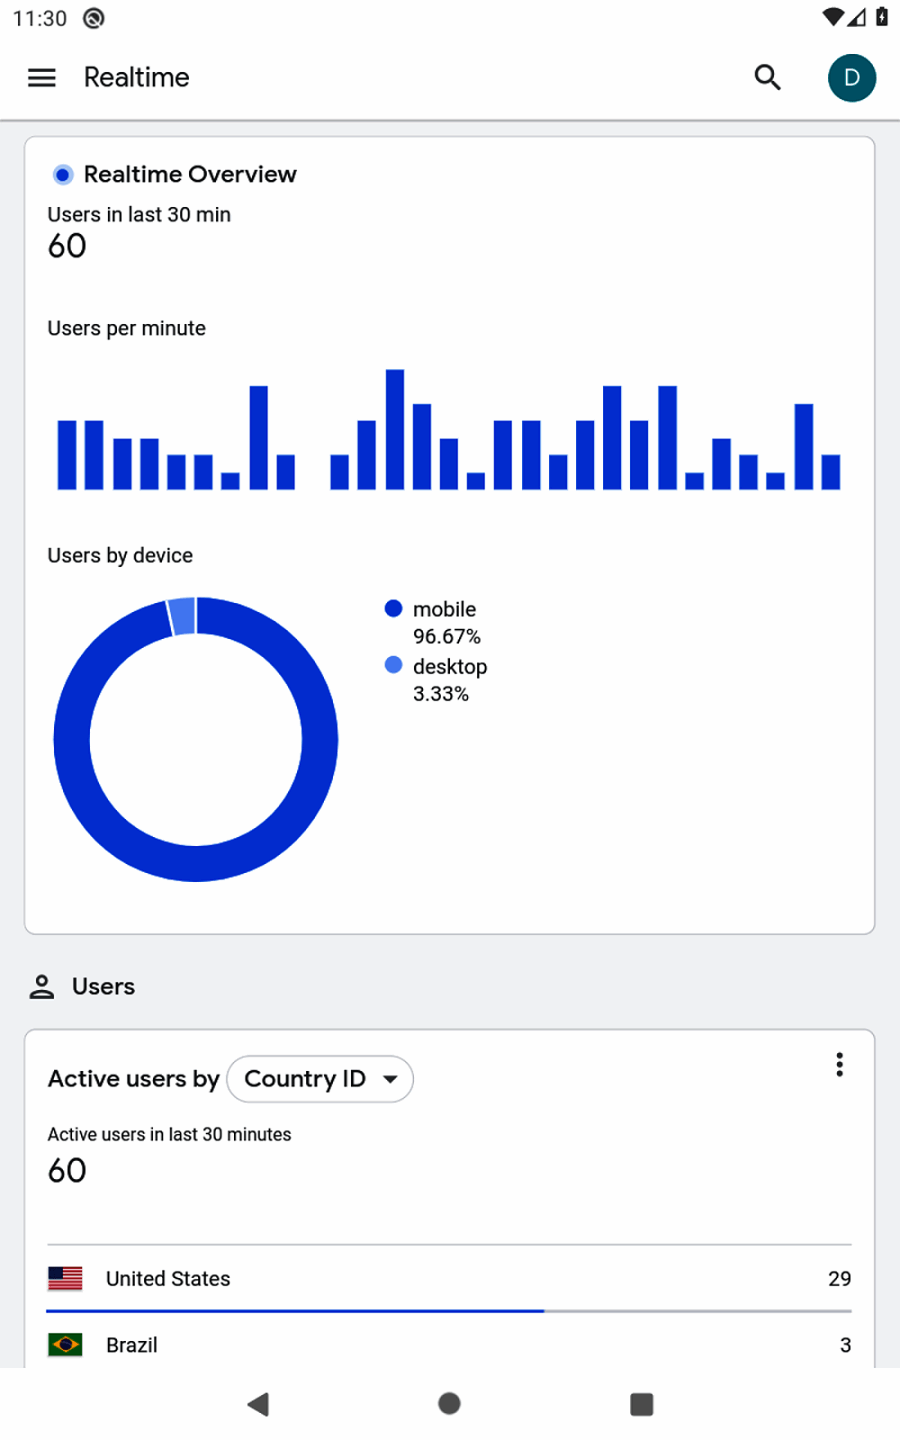900x1440 pixels.
Task: Open the Country ID dropdown
Action: pos(320,1079)
